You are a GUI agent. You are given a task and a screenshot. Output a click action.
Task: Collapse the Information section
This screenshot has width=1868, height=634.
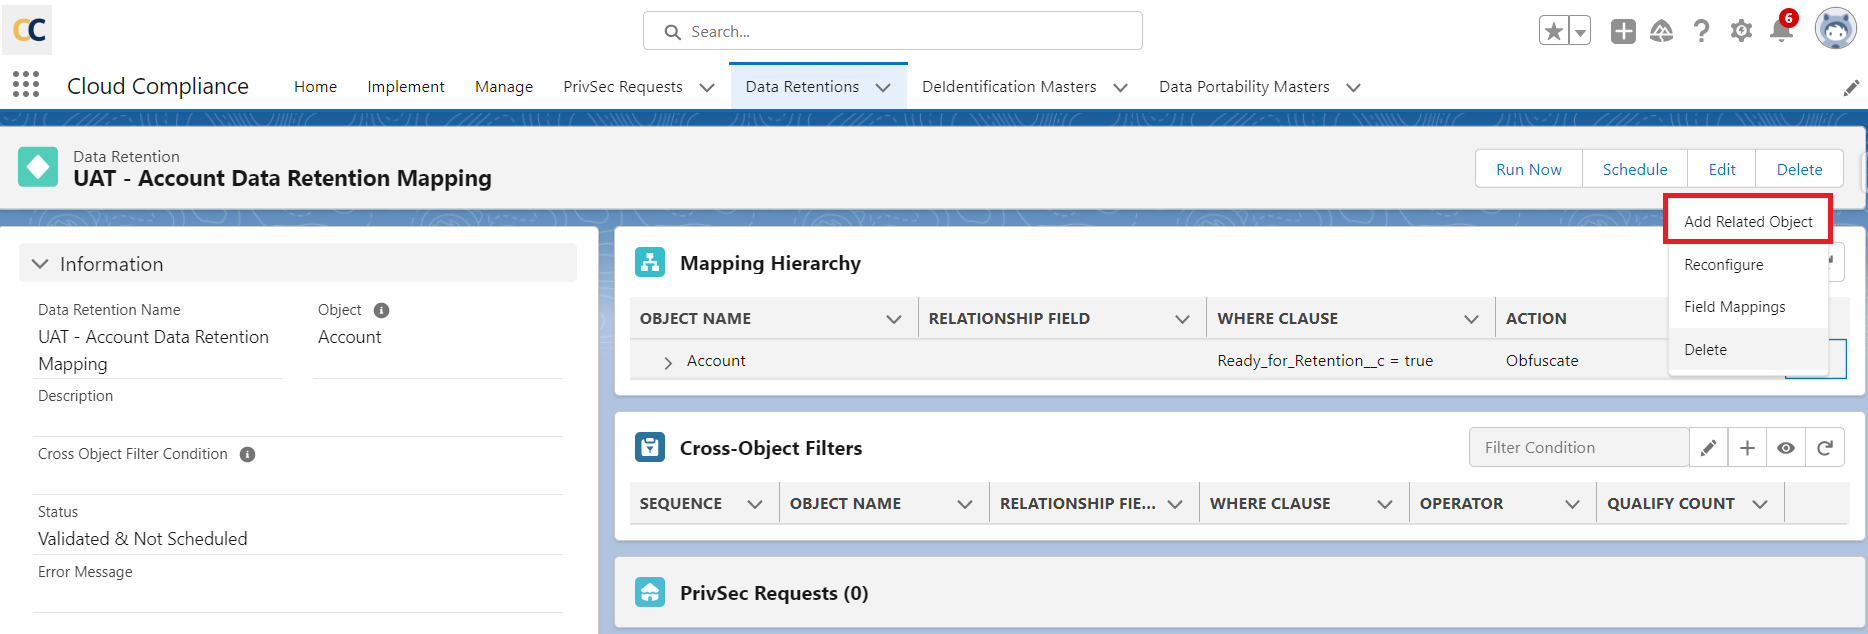40,264
